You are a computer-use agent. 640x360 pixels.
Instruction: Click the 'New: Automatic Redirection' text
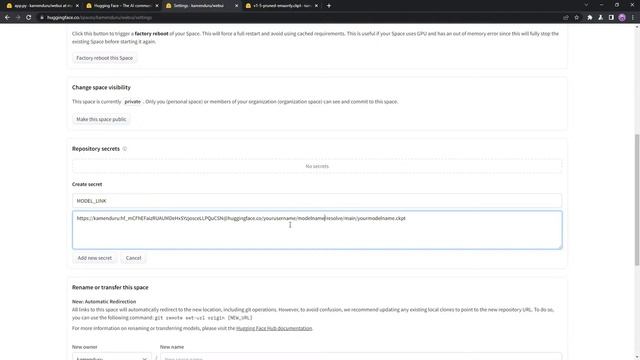click(x=104, y=302)
